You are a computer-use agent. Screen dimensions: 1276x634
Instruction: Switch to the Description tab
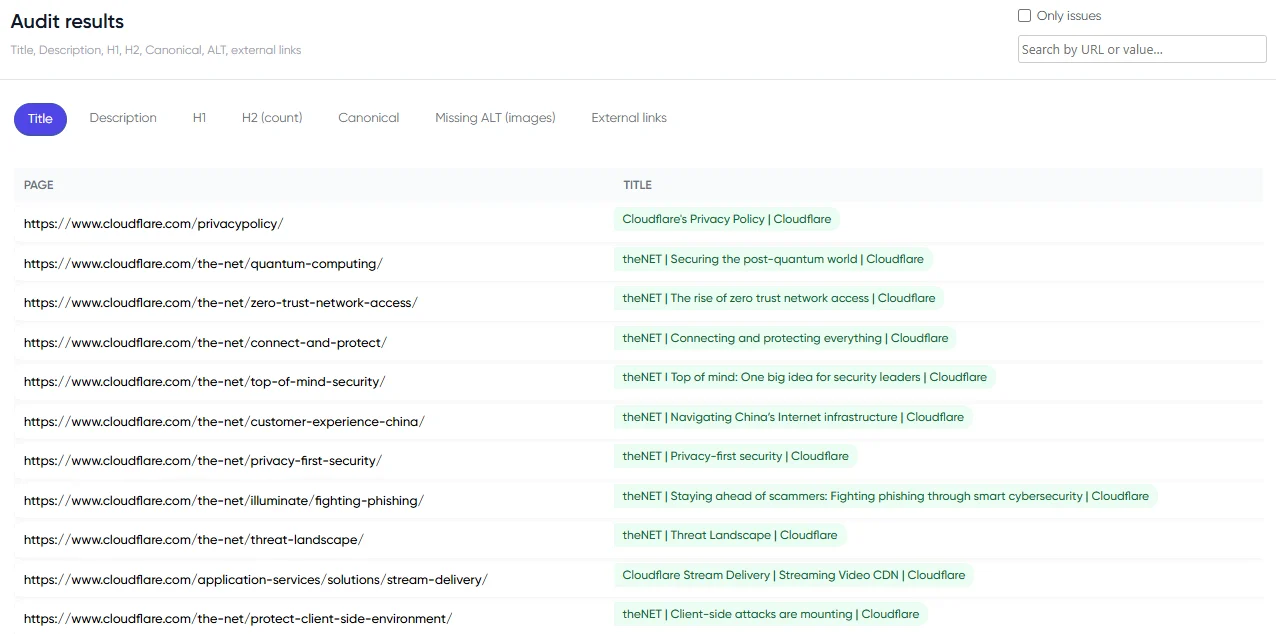click(123, 118)
